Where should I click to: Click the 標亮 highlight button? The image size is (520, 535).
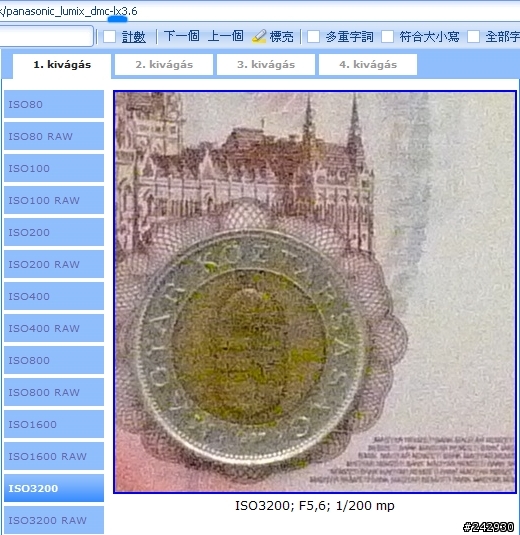[281, 37]
